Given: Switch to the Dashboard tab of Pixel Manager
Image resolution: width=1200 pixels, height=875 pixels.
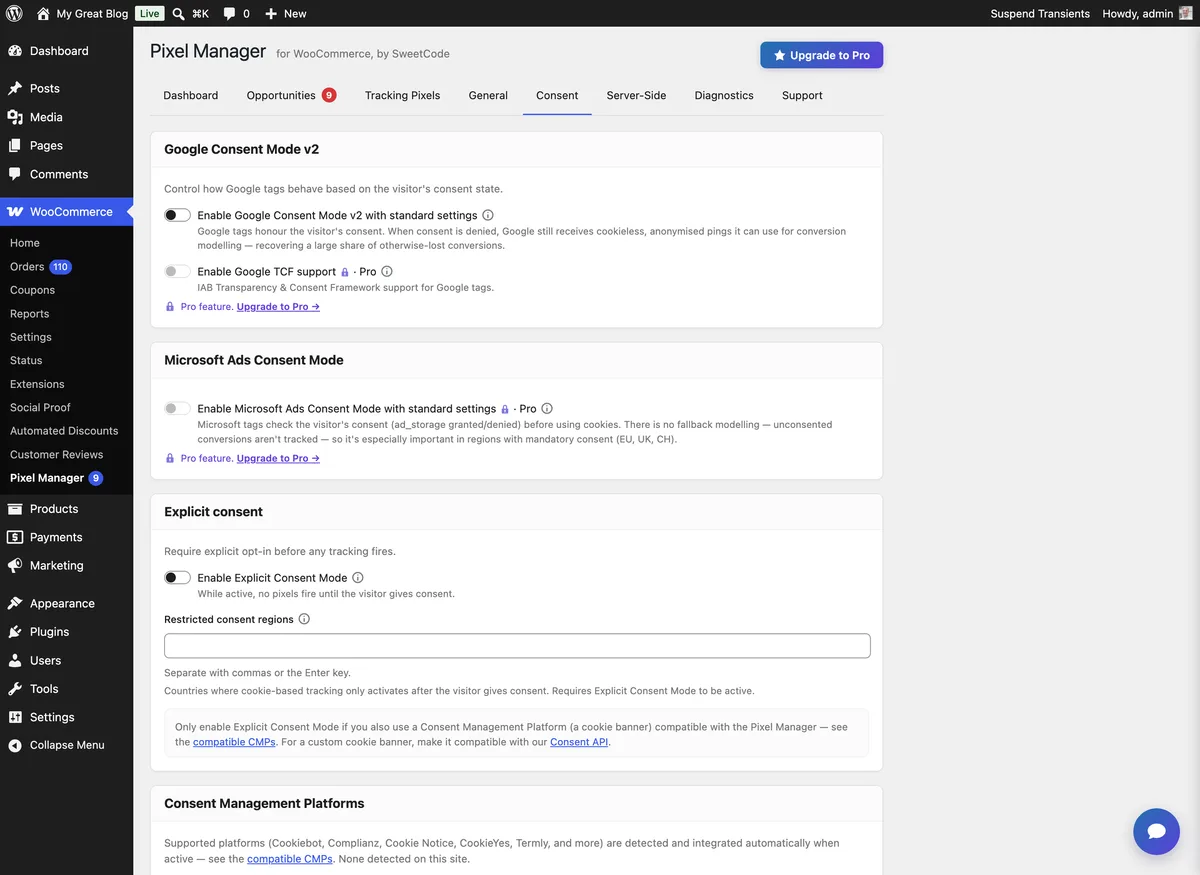Looking at the screenshot, I should pyautogui.click(x=191, y=96).
